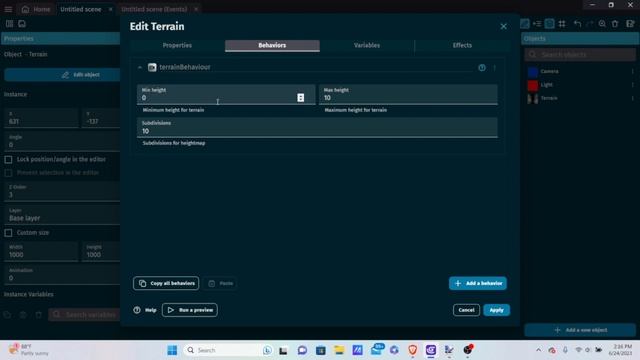Click the Edit object button
Viewport: 640px width, 360px height.
[62, 75]
